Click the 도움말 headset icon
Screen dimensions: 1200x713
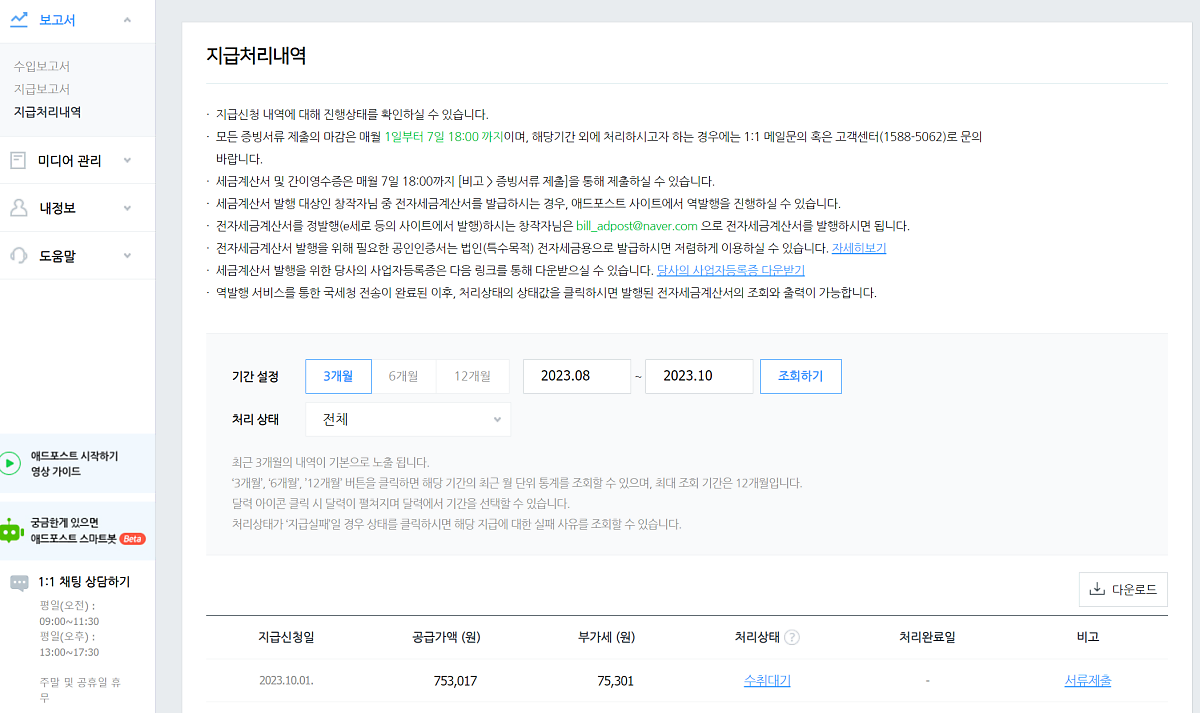[18, 255]
